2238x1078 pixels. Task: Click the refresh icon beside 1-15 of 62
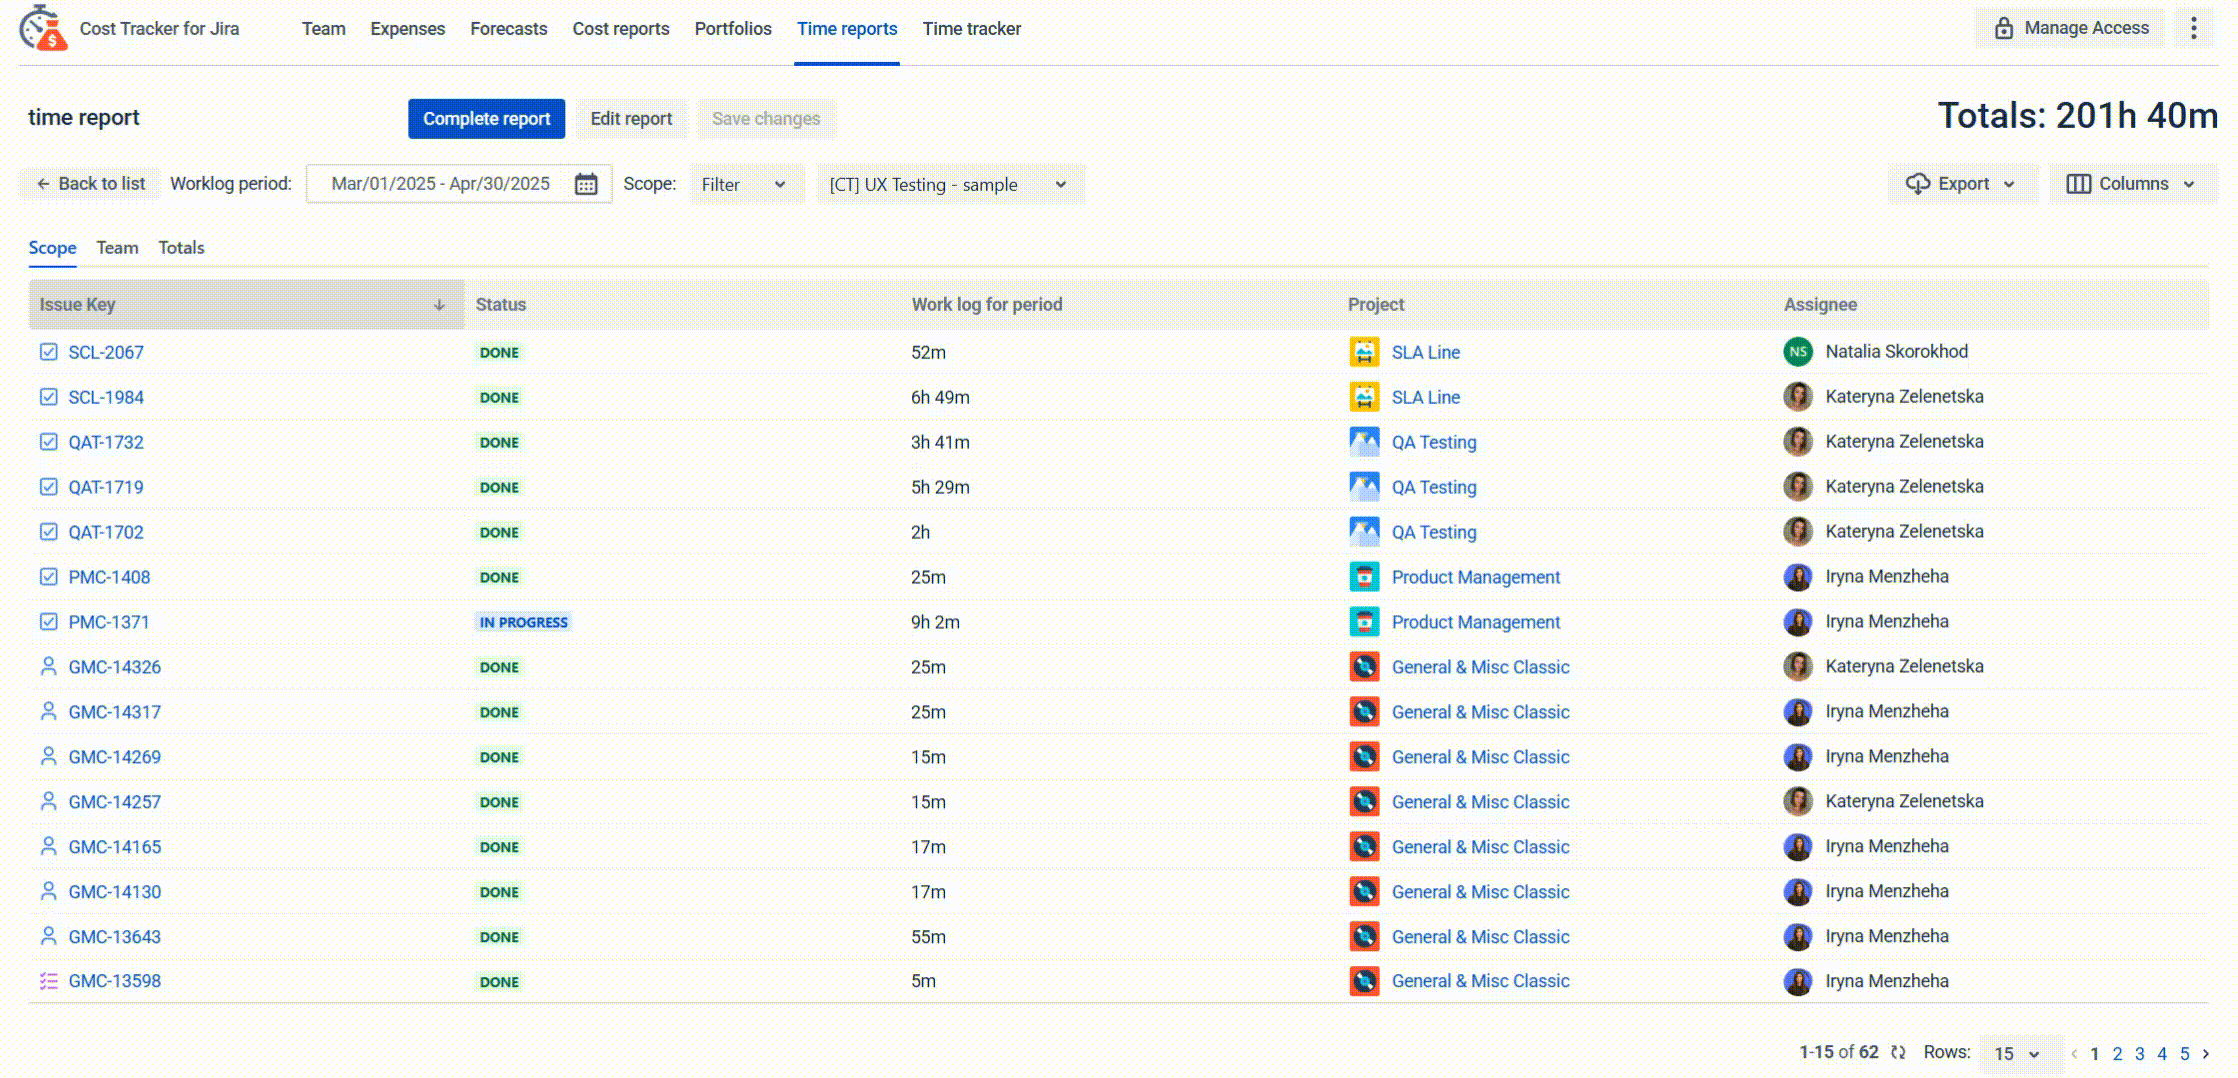tap(1898, 1052)
